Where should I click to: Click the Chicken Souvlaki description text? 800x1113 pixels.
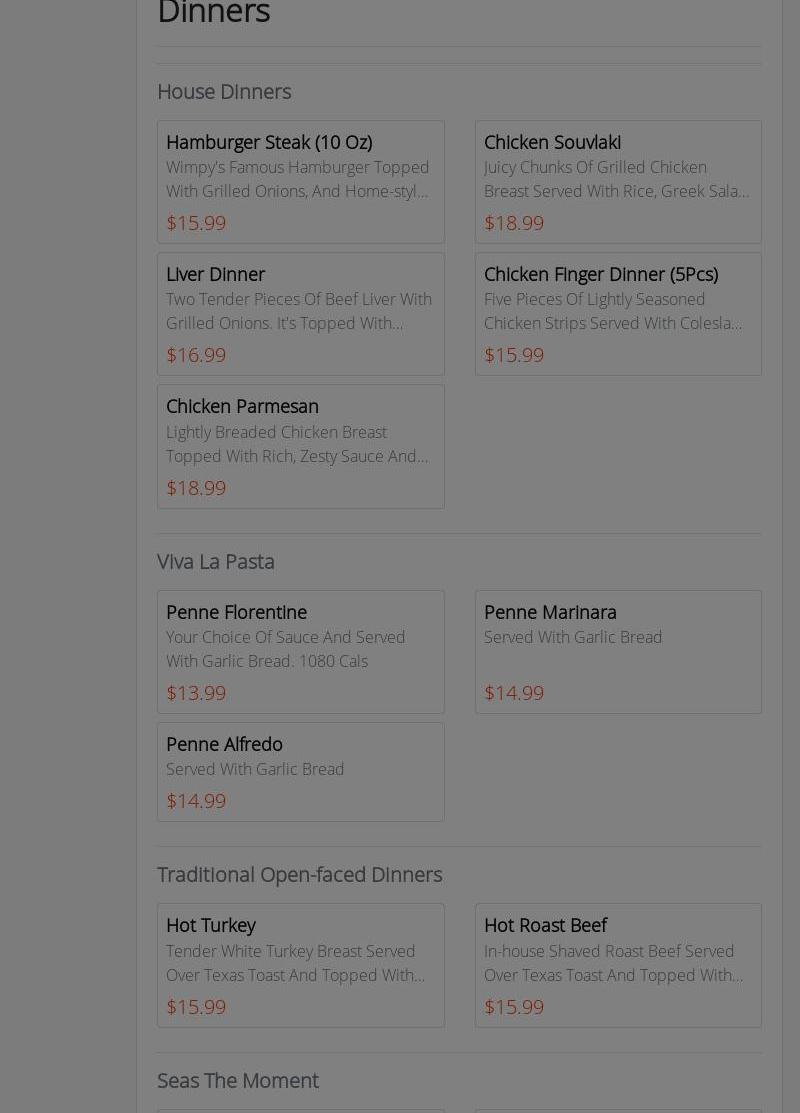(616, 179)
